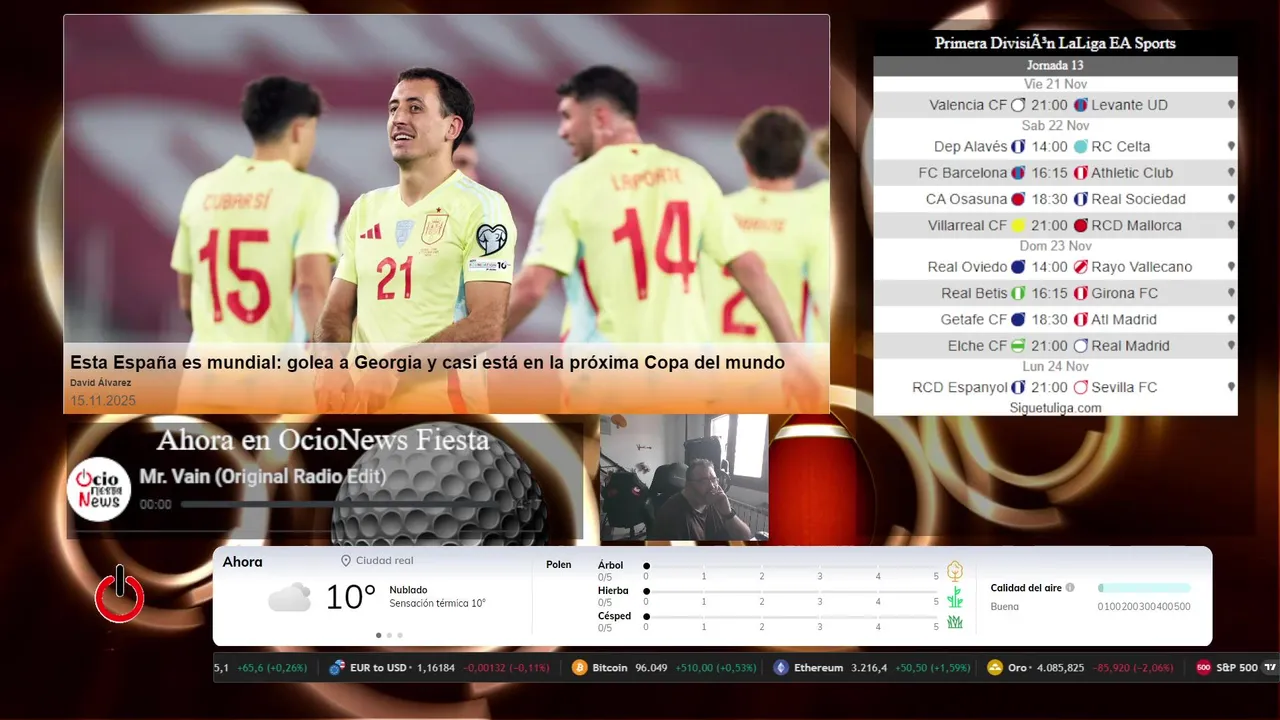Click the Árbol pollen level slider
The width and height of the screenshot is (1280, 720).
[791, 566]
